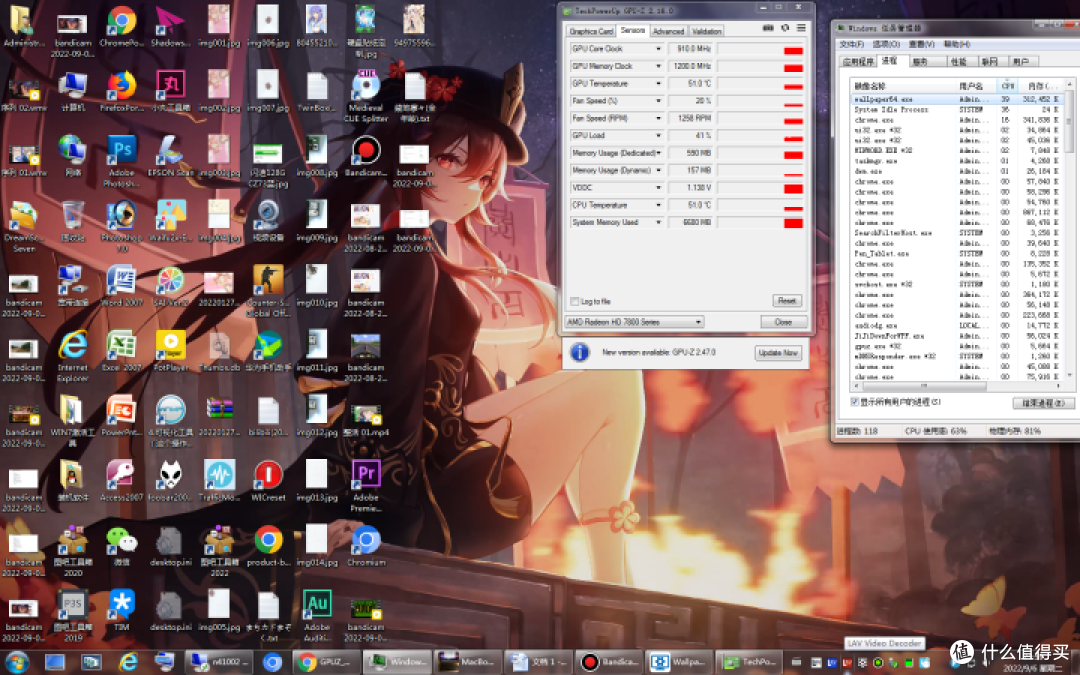Open PotPlayer desktop shortcut
The image size is (1080, 675).
coord(170,351)
